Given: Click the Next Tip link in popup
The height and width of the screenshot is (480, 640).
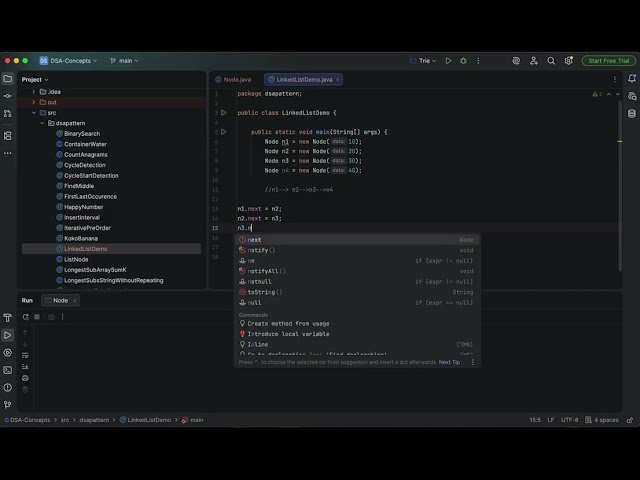Looking at the screenshot, I should click(x=449, y=362).
